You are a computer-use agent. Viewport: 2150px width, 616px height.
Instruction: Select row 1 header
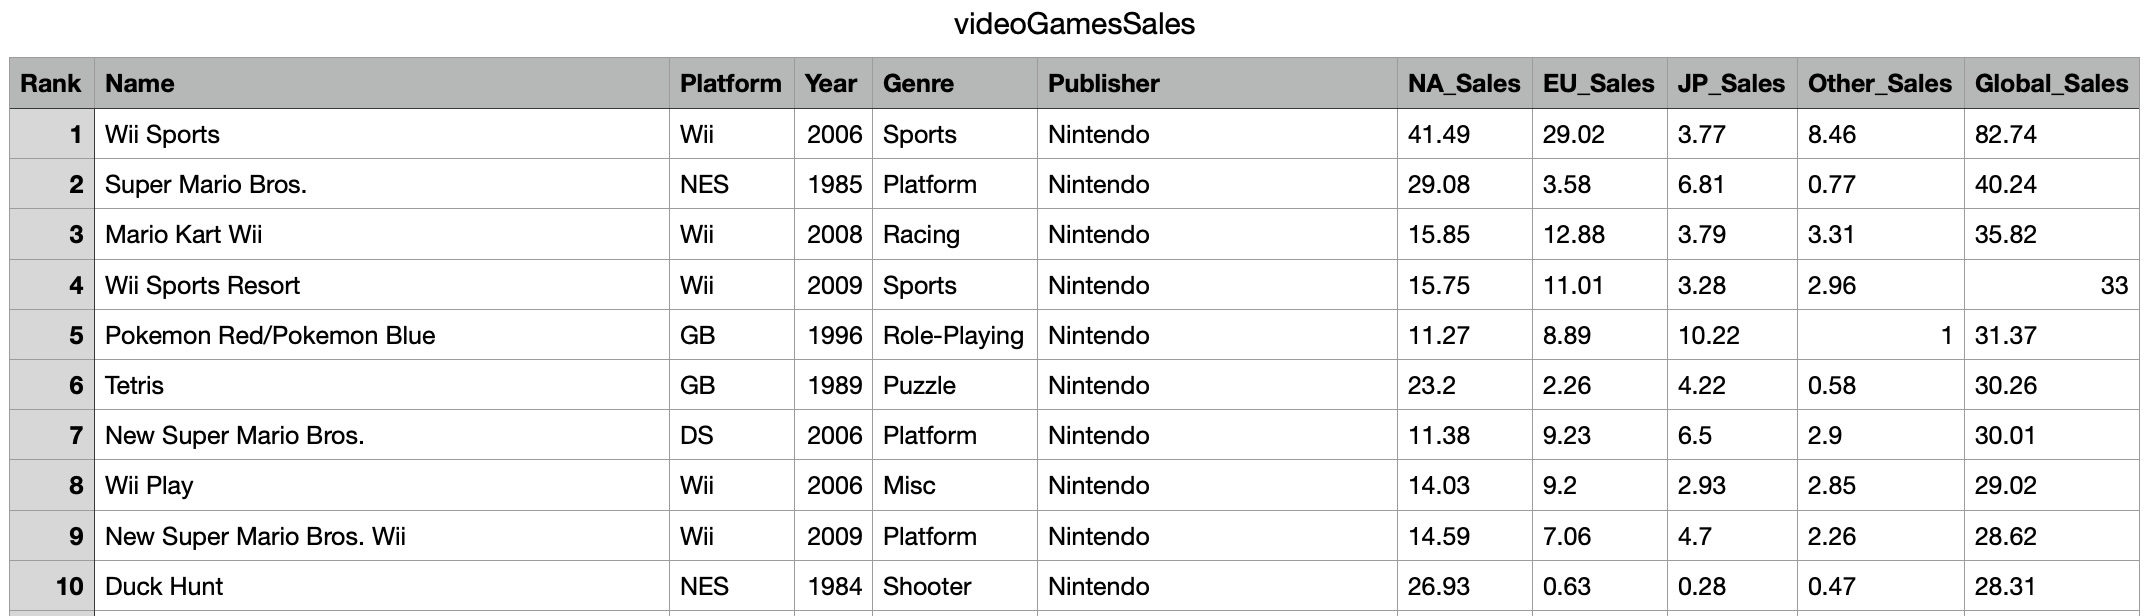[x=52, y=134]
